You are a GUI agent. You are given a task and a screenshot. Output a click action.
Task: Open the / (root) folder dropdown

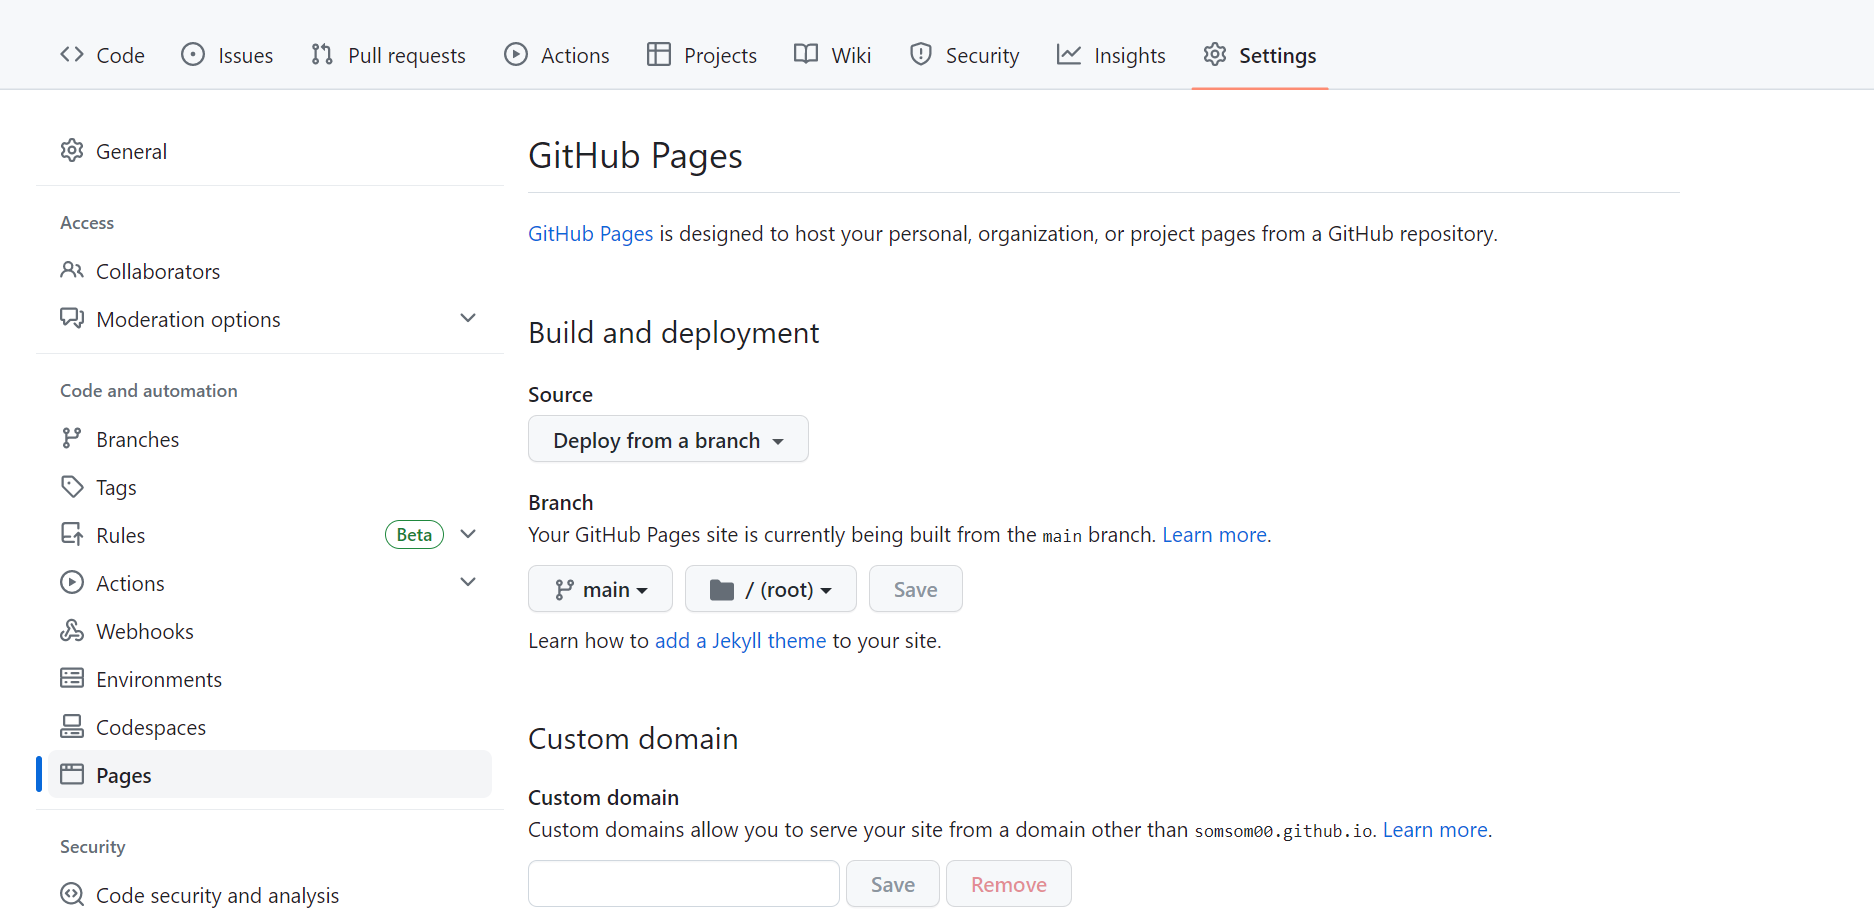click(x=771, y=589)
